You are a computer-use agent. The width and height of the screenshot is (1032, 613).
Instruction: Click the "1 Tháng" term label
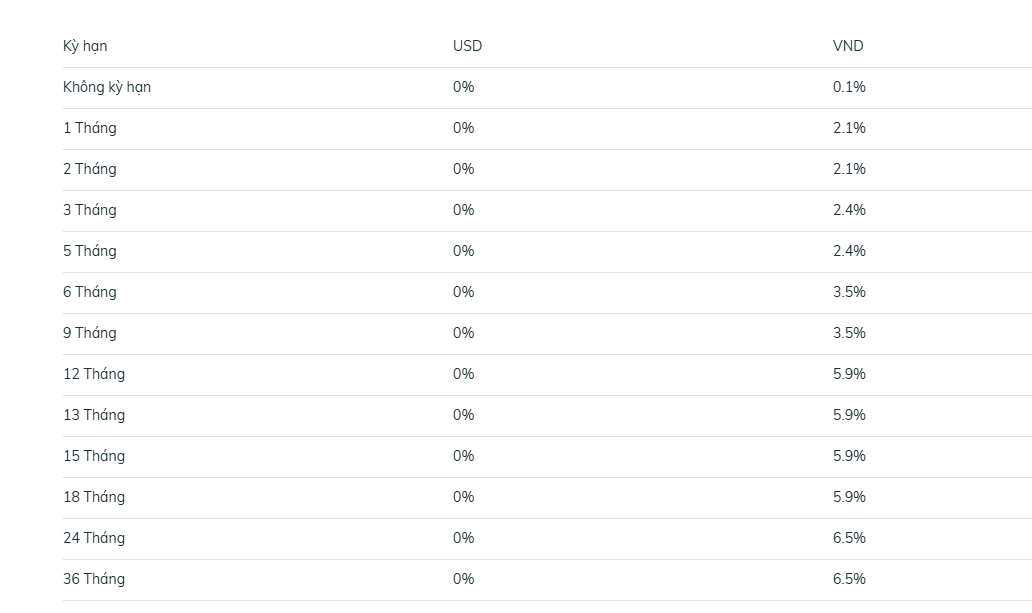click(x=90, y=129)
